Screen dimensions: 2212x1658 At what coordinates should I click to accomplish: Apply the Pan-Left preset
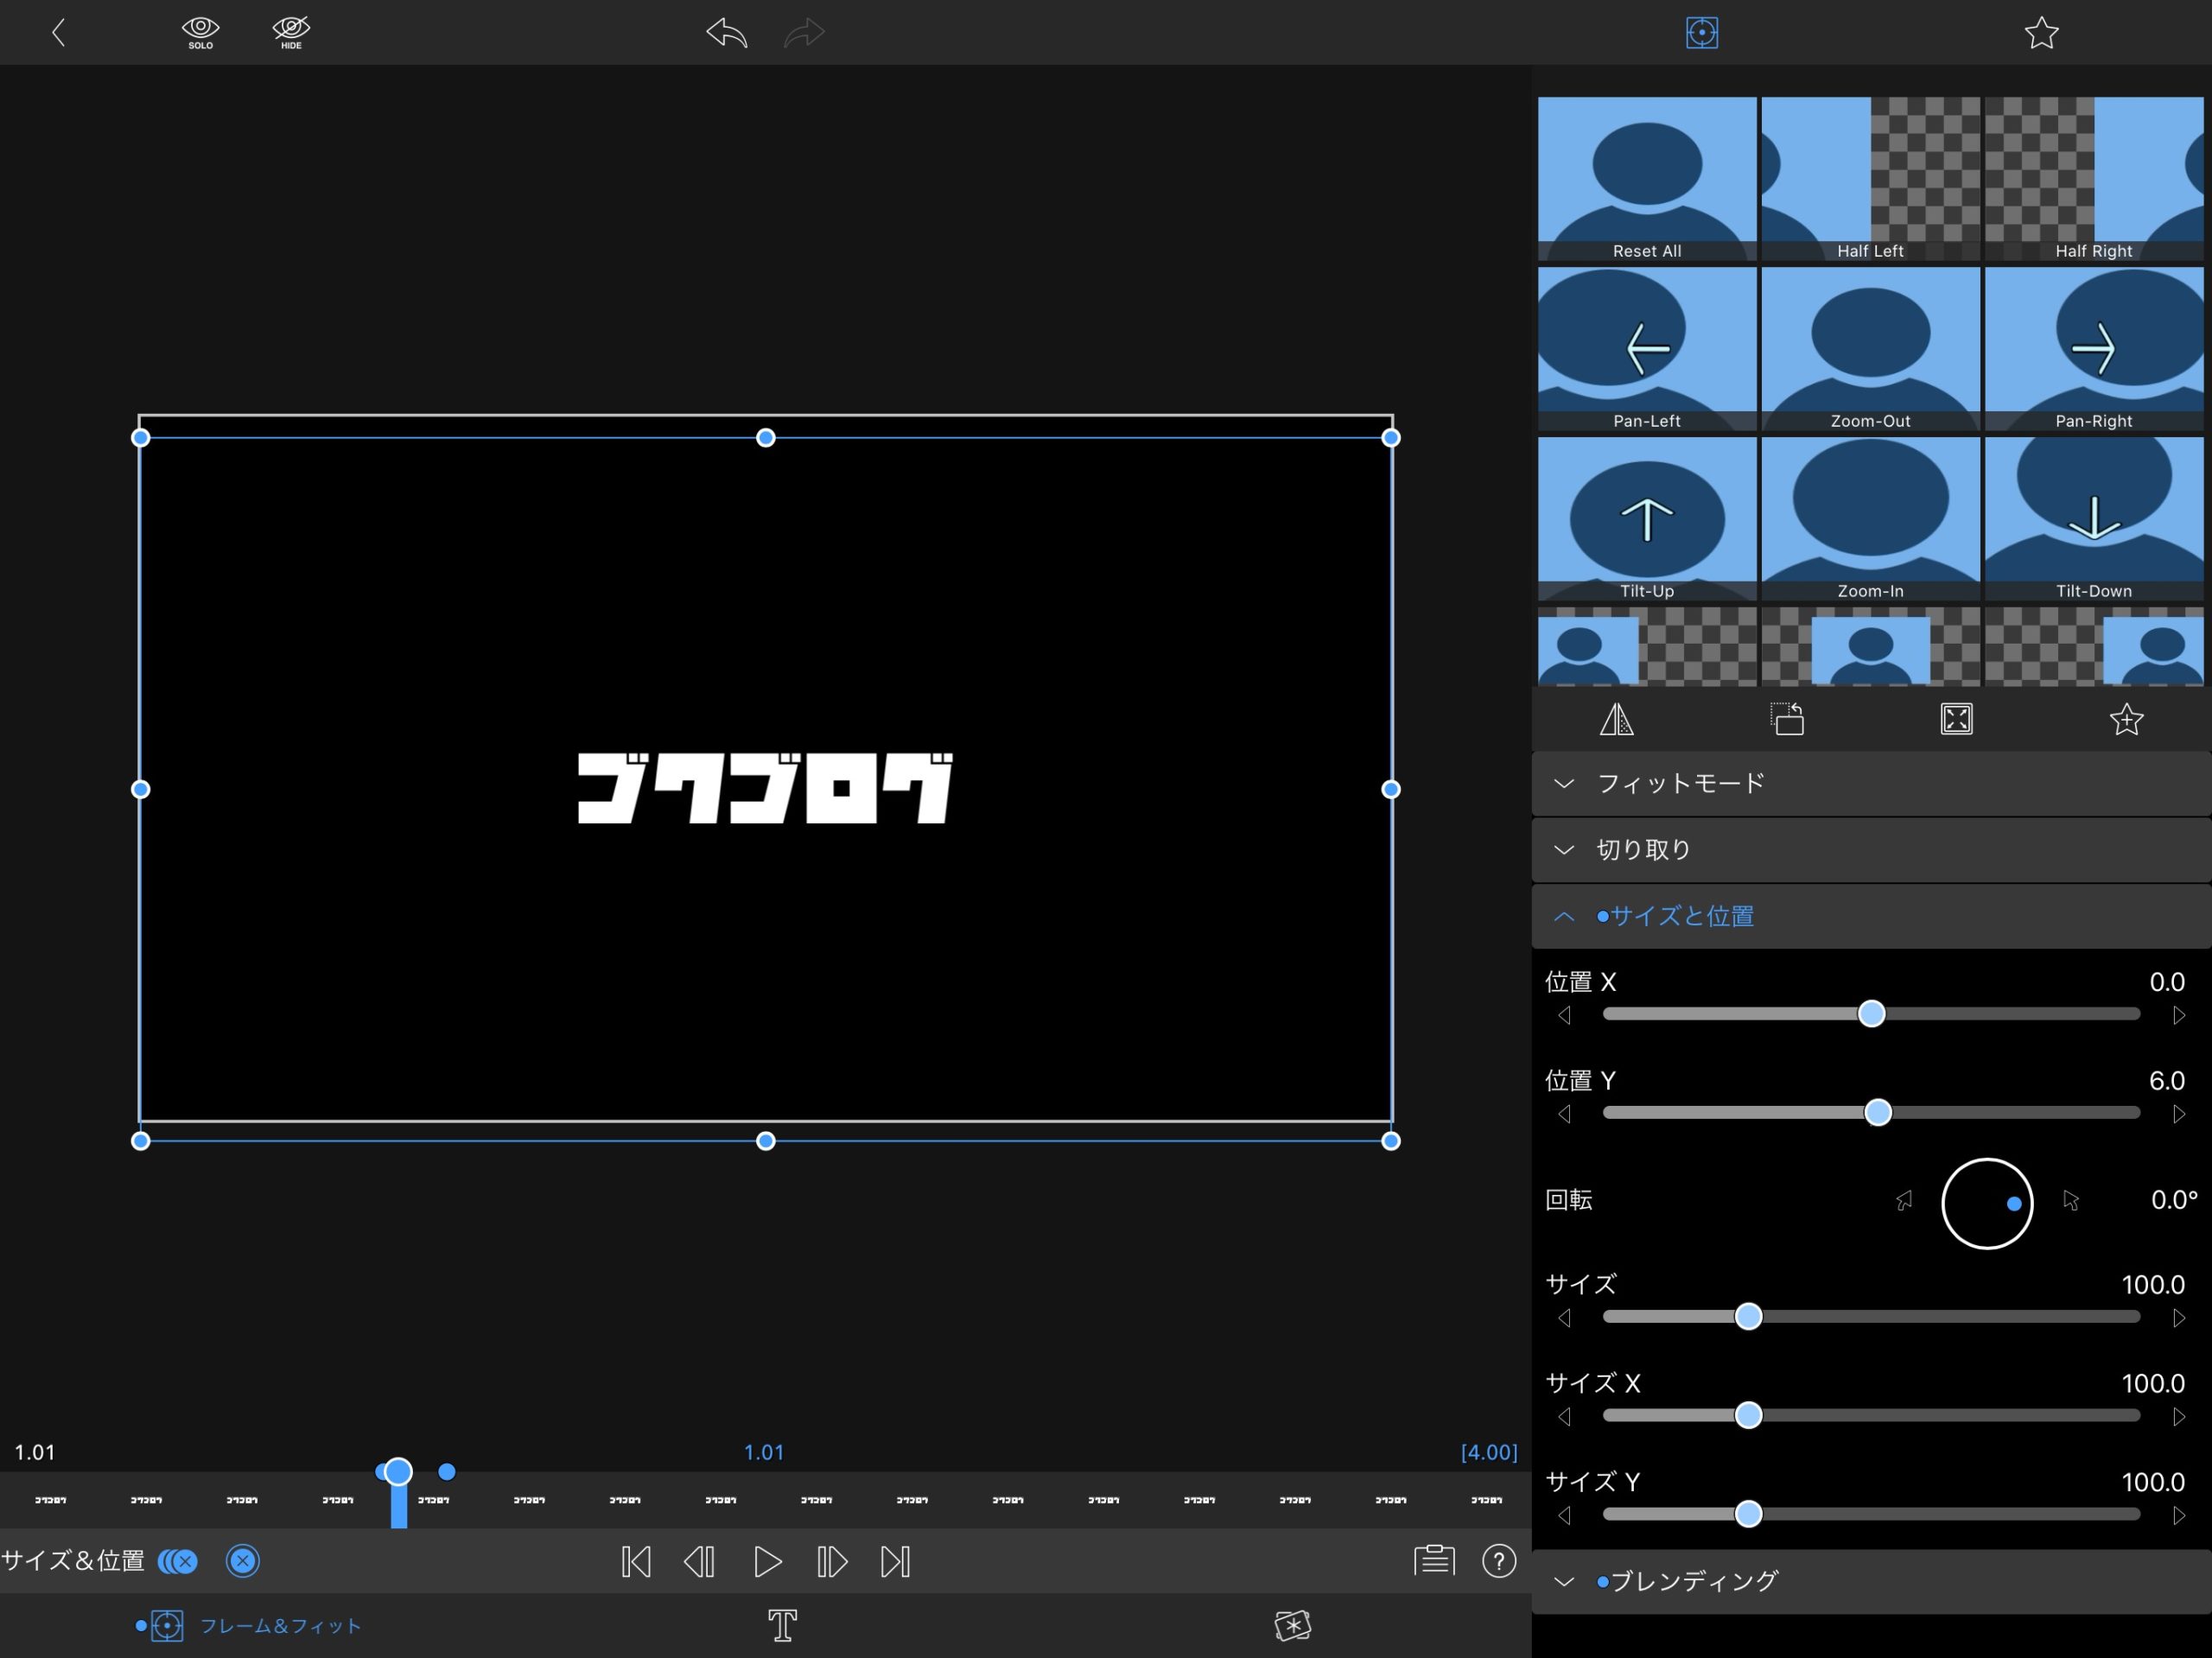tap(1646, 349)
